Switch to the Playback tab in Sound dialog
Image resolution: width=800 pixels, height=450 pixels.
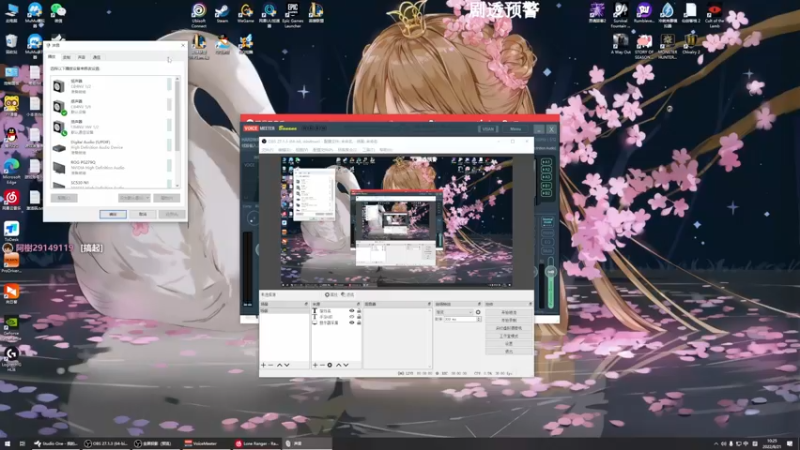coord(52,57)
